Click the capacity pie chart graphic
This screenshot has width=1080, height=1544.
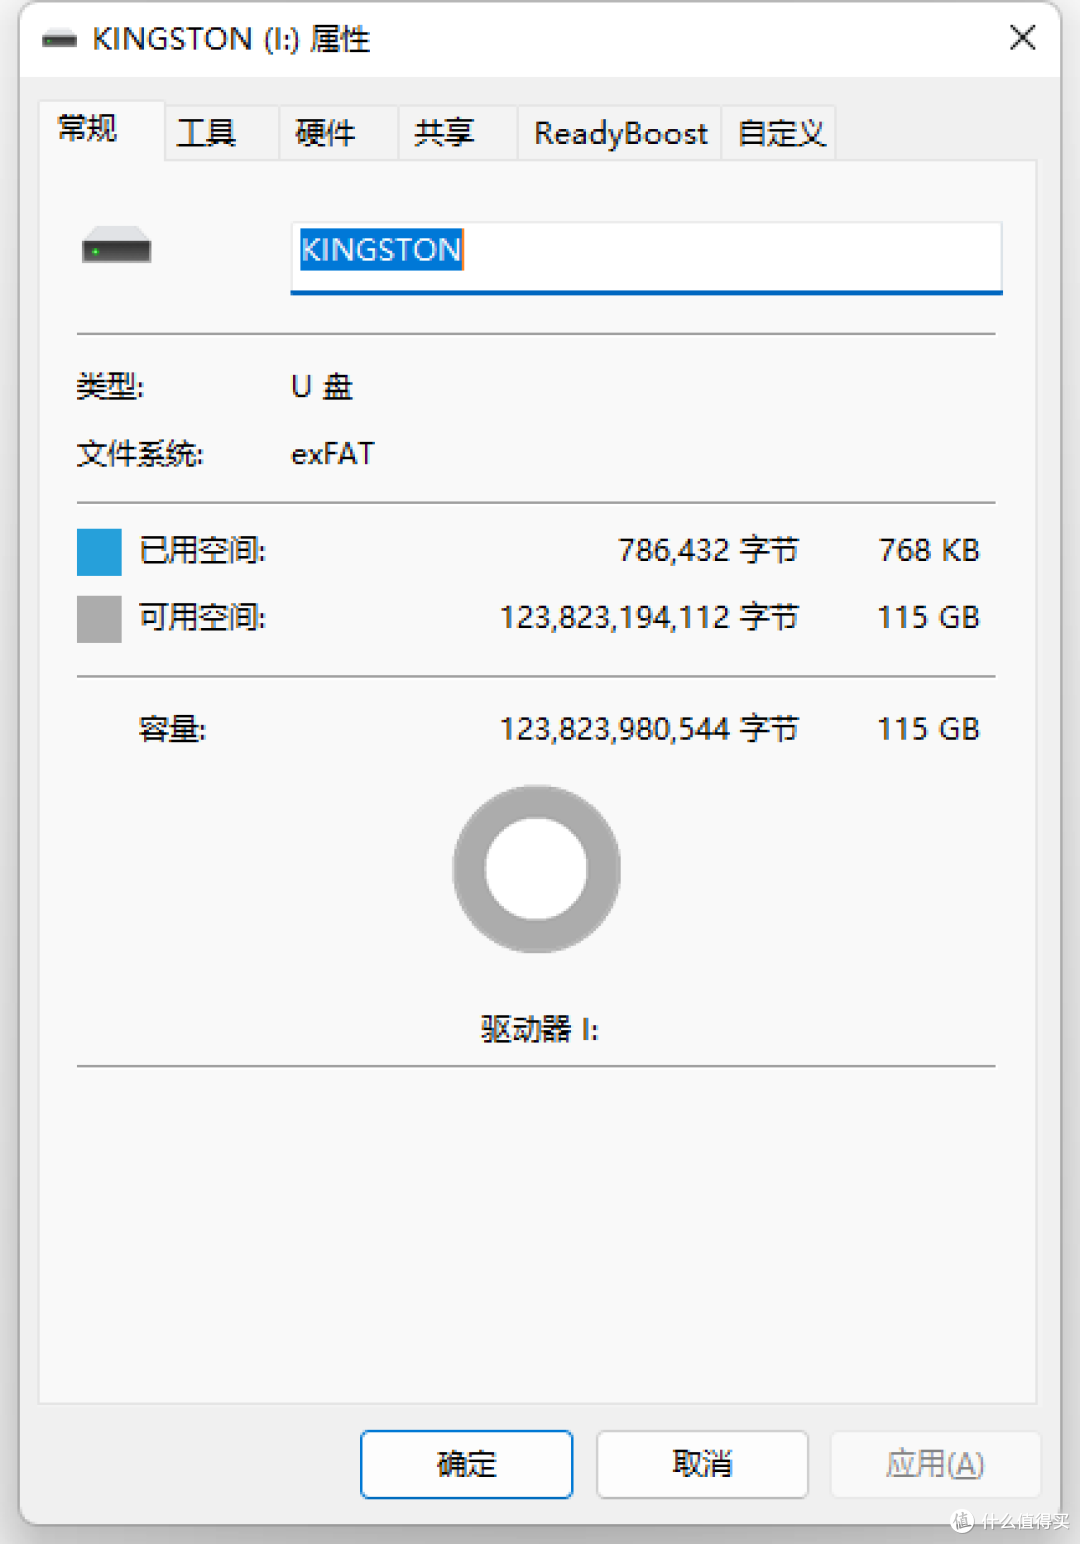point(536,869)
